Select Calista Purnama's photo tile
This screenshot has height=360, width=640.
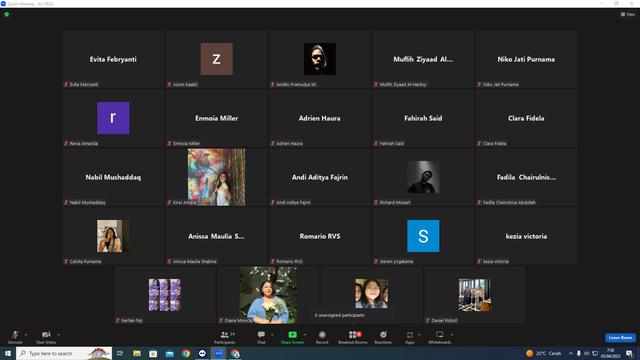(x=113, y=236)
